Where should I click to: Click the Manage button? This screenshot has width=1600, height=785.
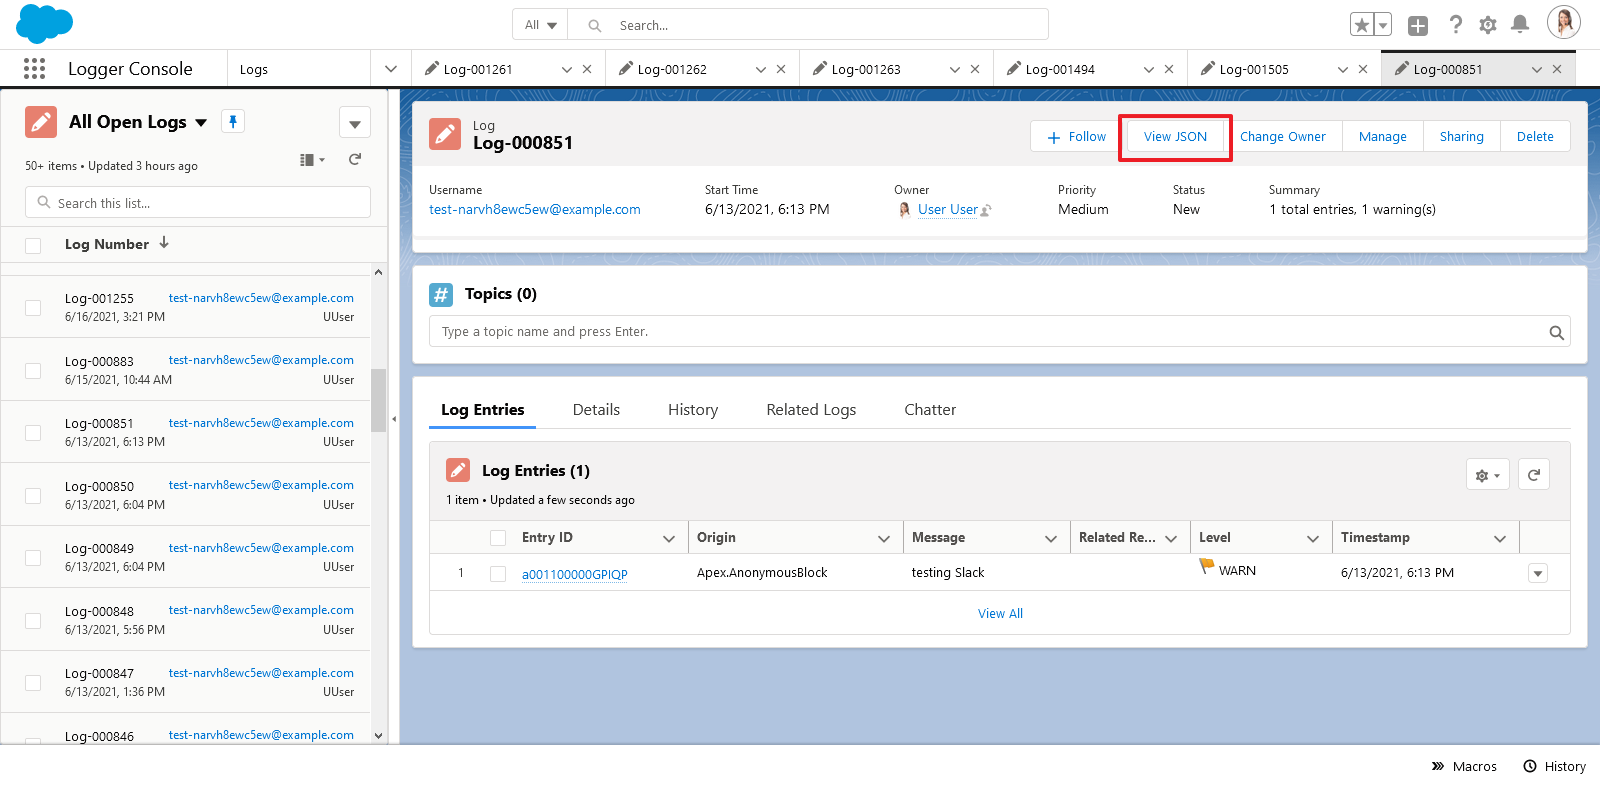pos(1382,137)
